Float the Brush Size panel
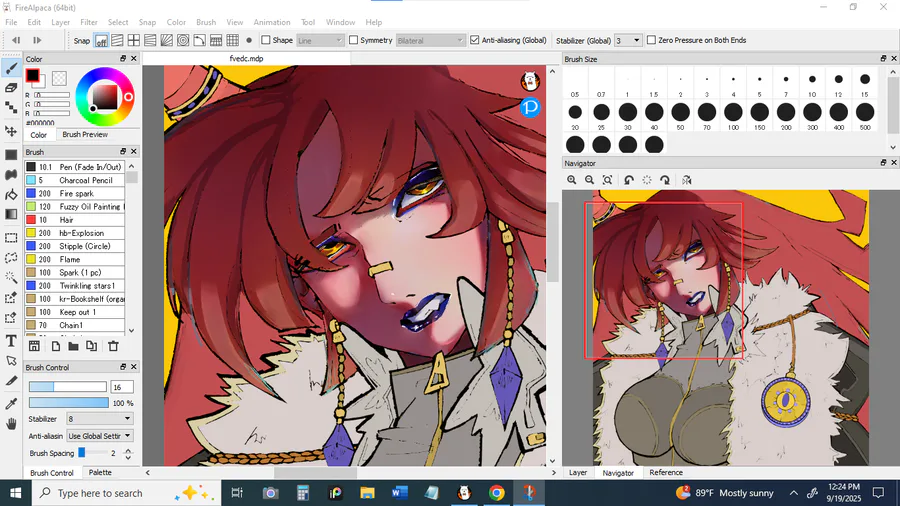The width and height of the screenshot is (900, 506). pos(883,59)
